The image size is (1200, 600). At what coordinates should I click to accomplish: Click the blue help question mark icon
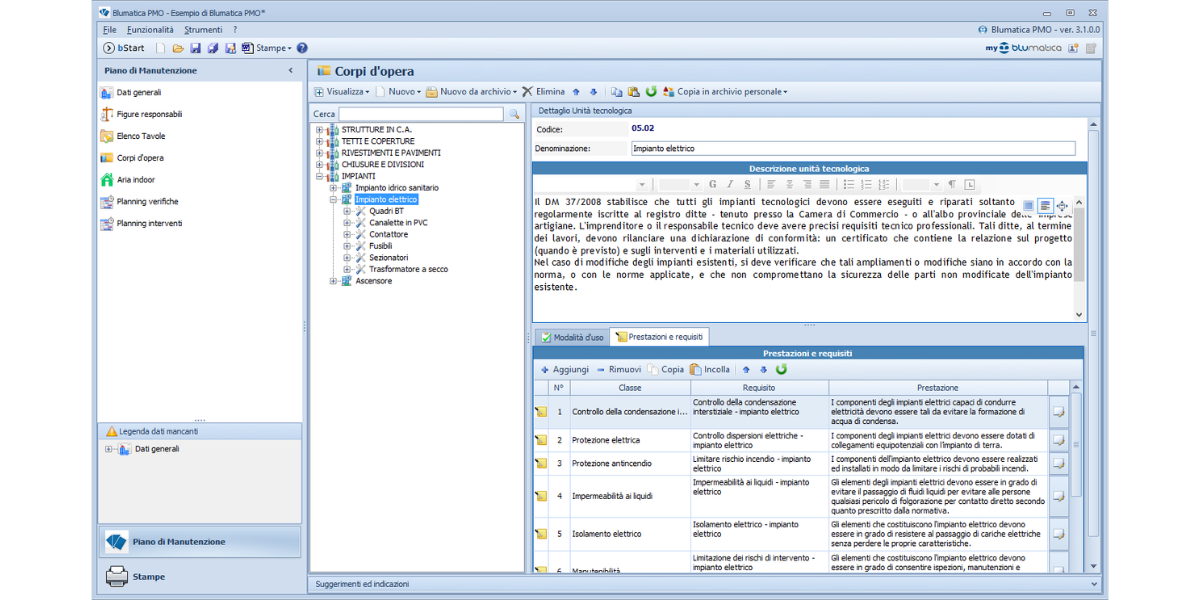coord(302,48)
